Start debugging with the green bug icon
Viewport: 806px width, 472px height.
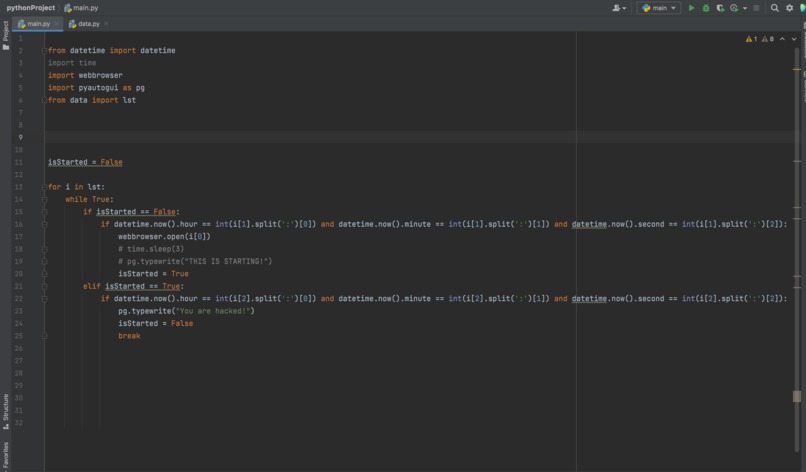point(706,8)
